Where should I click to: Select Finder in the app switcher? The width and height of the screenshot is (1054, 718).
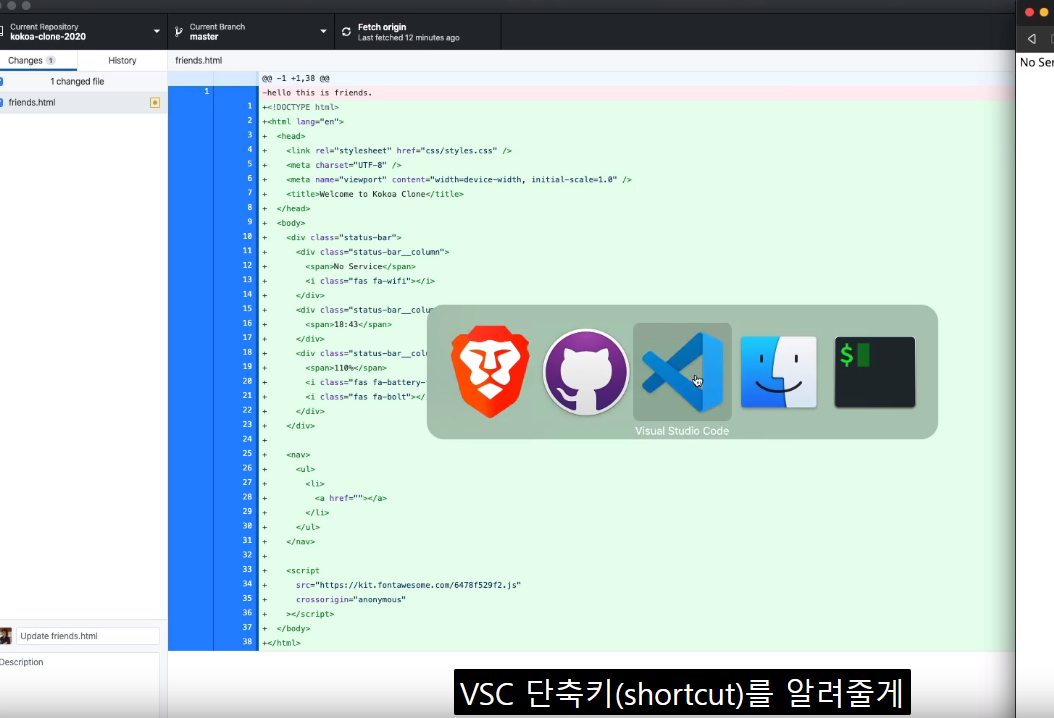click(778, 372)
